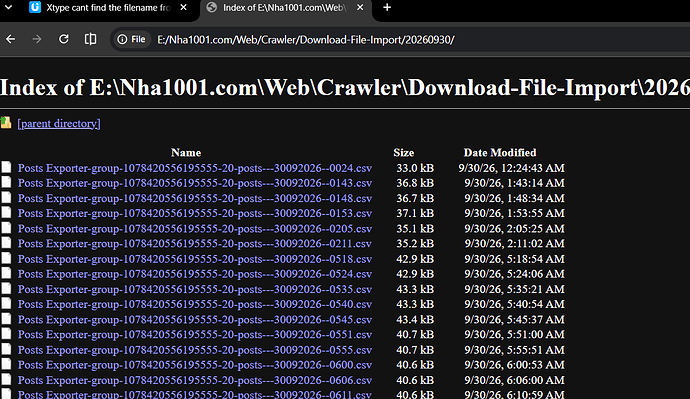Viewport: 690px width, 399px height.
Task: Close the Xtype tab
Action: point(184,7)
